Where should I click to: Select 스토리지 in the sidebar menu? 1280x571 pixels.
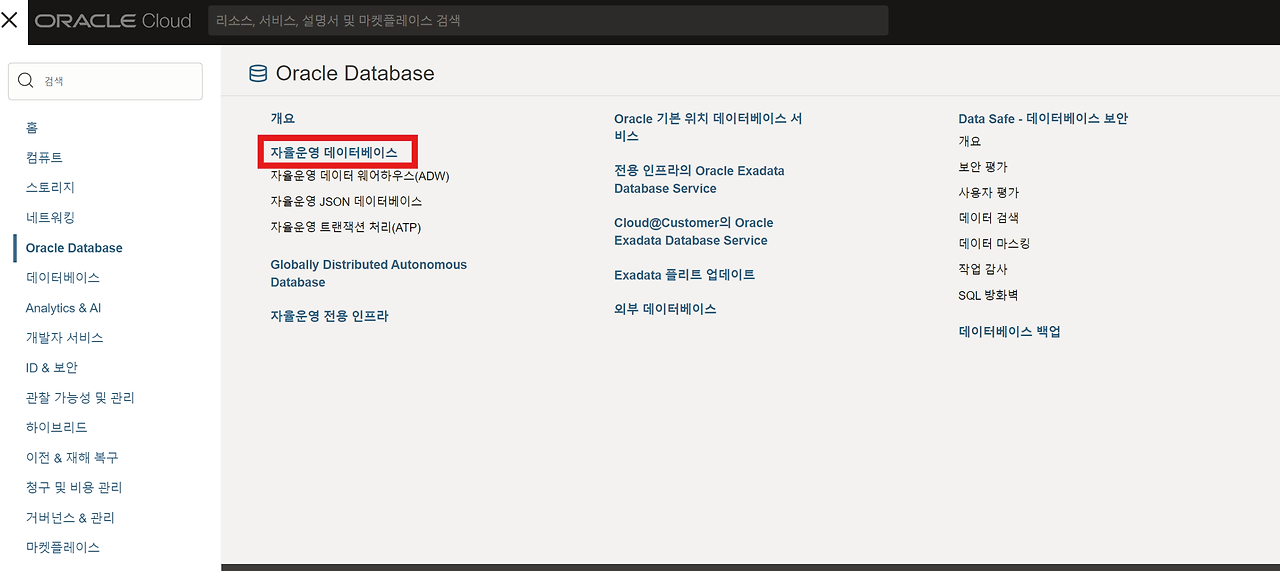pos(50,188)
